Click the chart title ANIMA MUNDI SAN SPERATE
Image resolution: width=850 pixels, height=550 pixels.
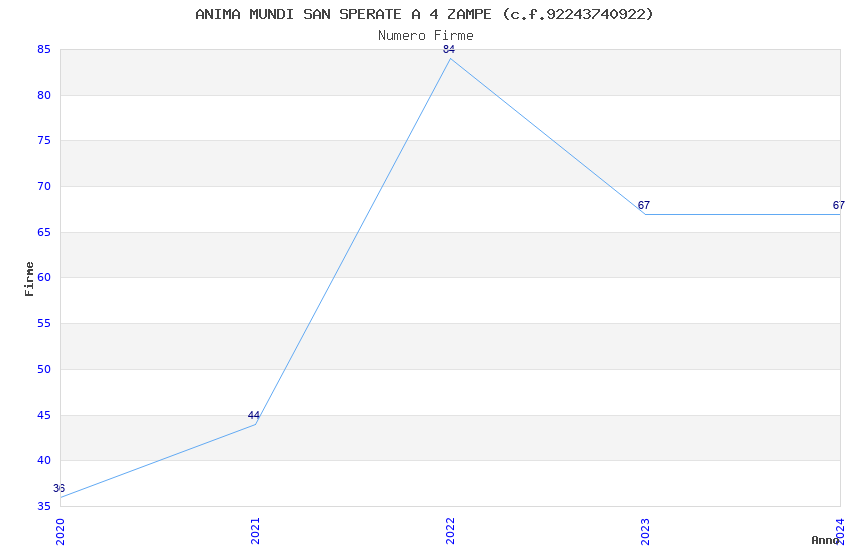click(x=424, y=14)
